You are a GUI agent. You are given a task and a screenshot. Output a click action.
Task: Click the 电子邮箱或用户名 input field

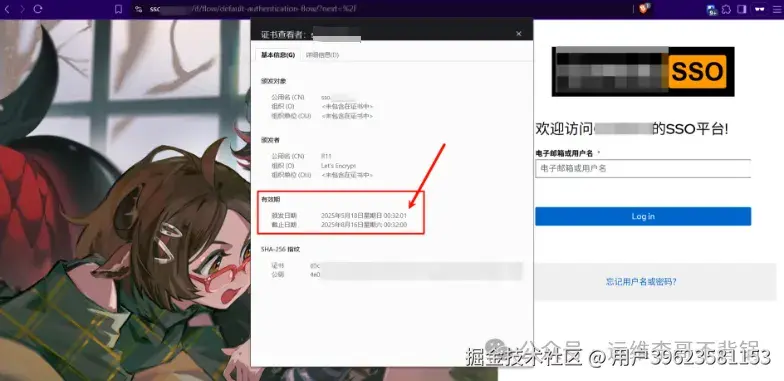(643, 168)
